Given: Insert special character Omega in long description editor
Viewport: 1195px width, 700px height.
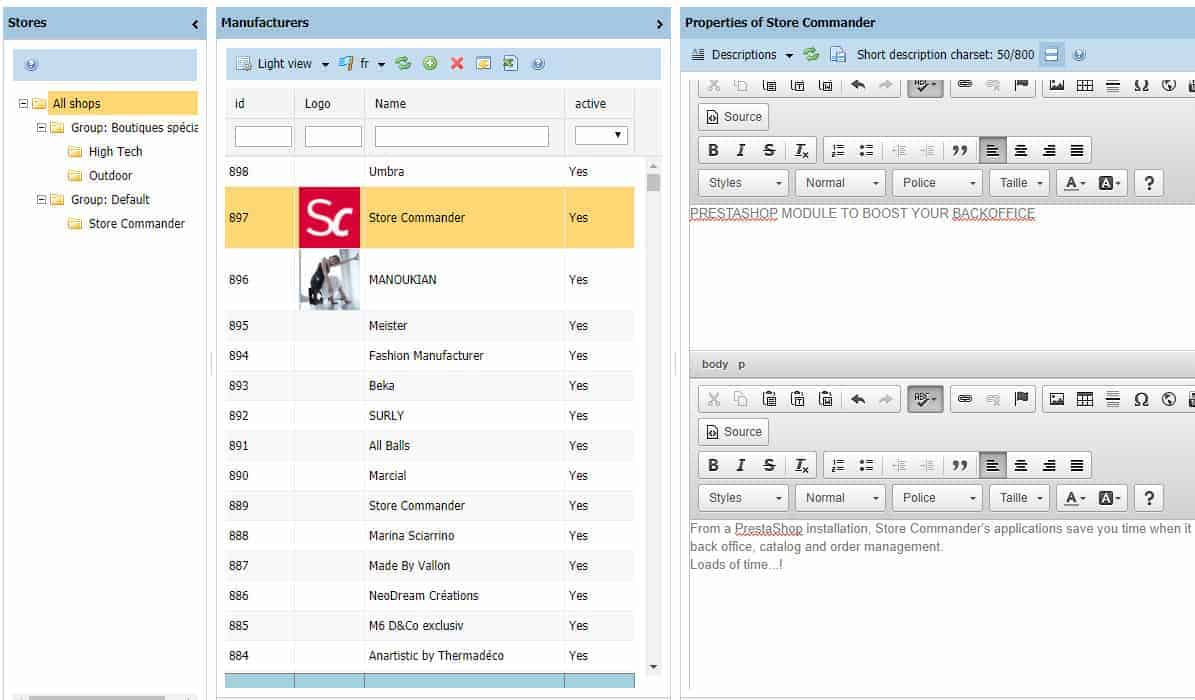Looking at the screenshot, I should click(x=1141, y=399).
